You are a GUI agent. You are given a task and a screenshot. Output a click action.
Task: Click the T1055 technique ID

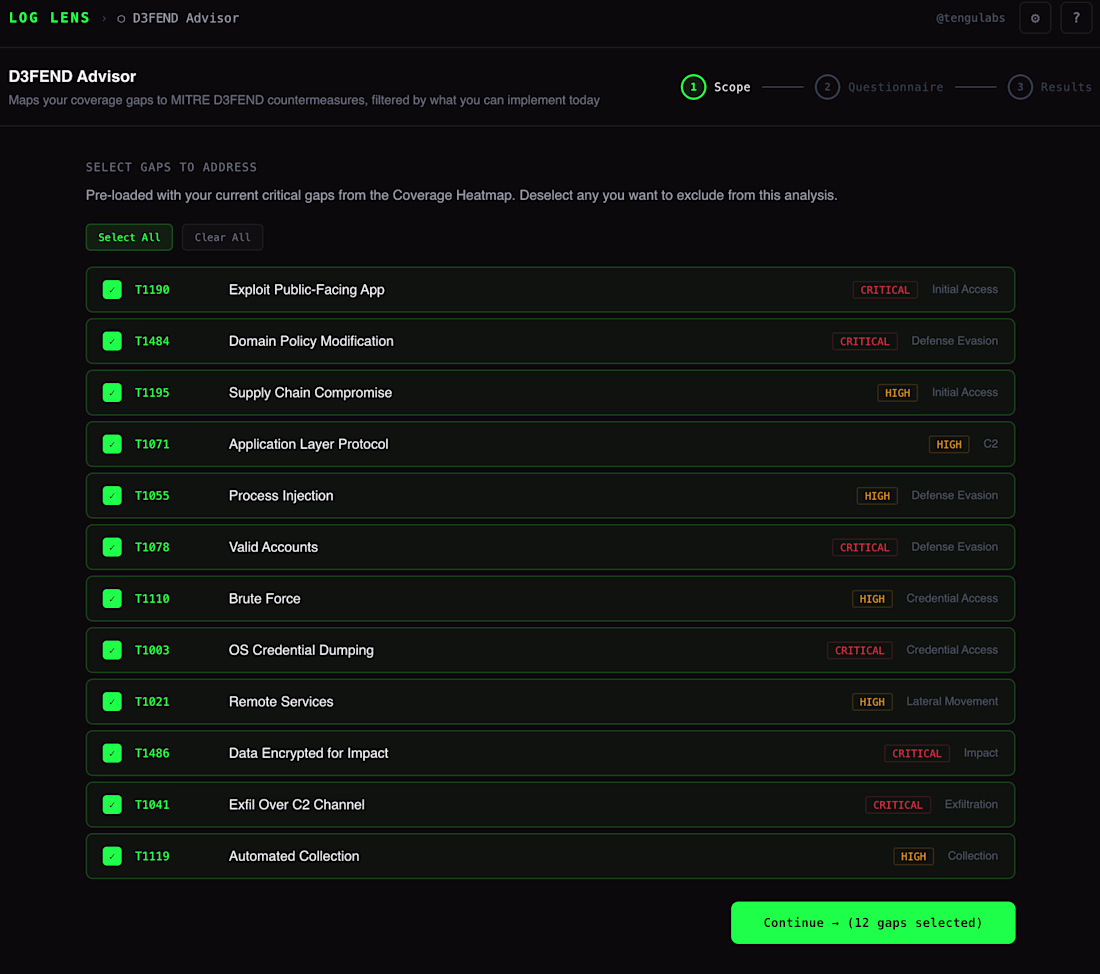[x=152, y=495]
